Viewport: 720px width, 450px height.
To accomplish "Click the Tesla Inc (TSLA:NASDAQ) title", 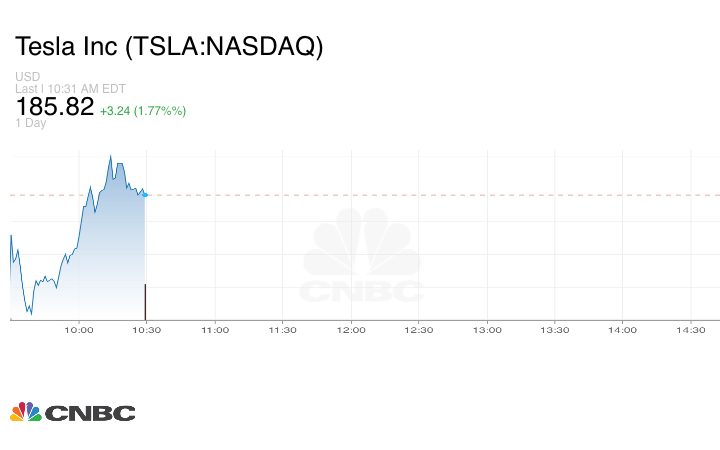I will [x=169, y=47].
